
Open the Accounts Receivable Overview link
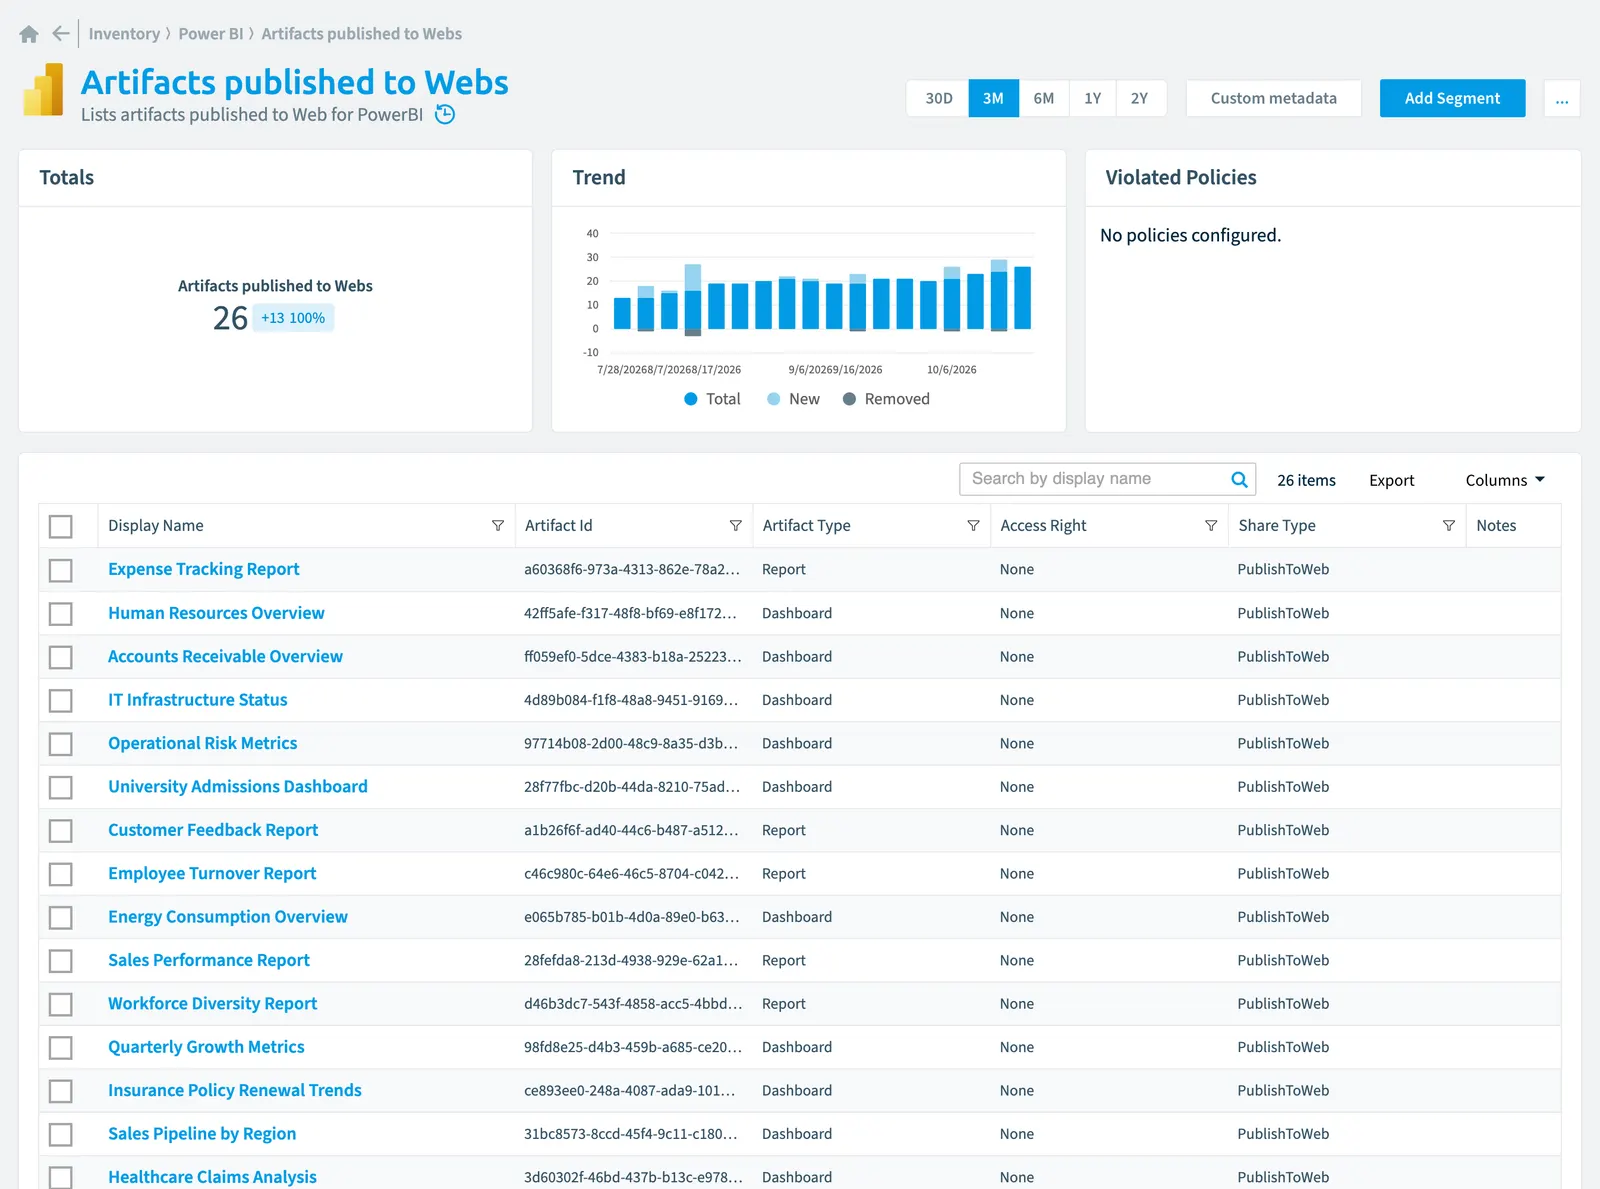(225, 656)
